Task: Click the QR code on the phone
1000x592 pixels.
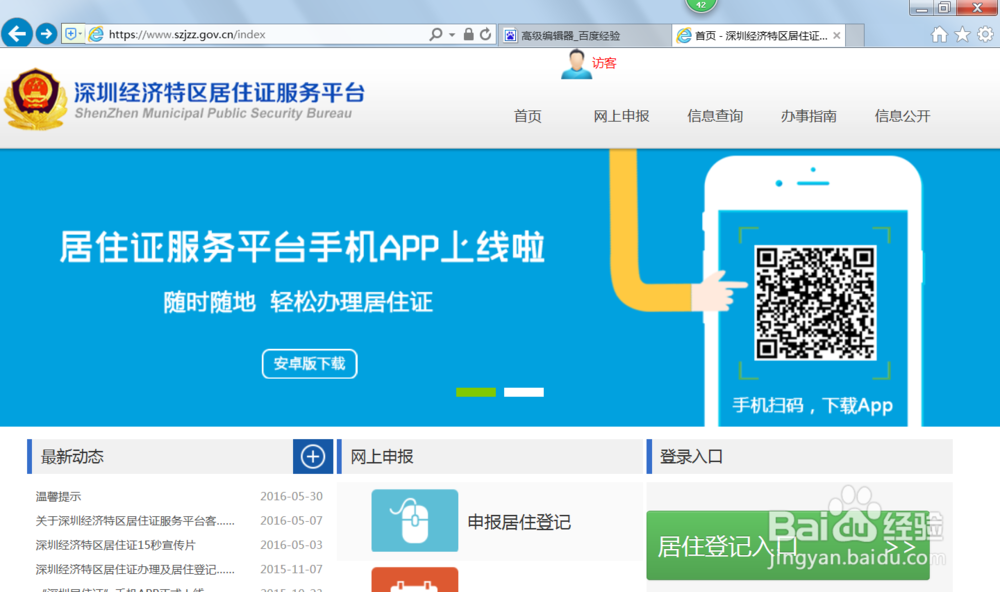Action: click(815, 303)
